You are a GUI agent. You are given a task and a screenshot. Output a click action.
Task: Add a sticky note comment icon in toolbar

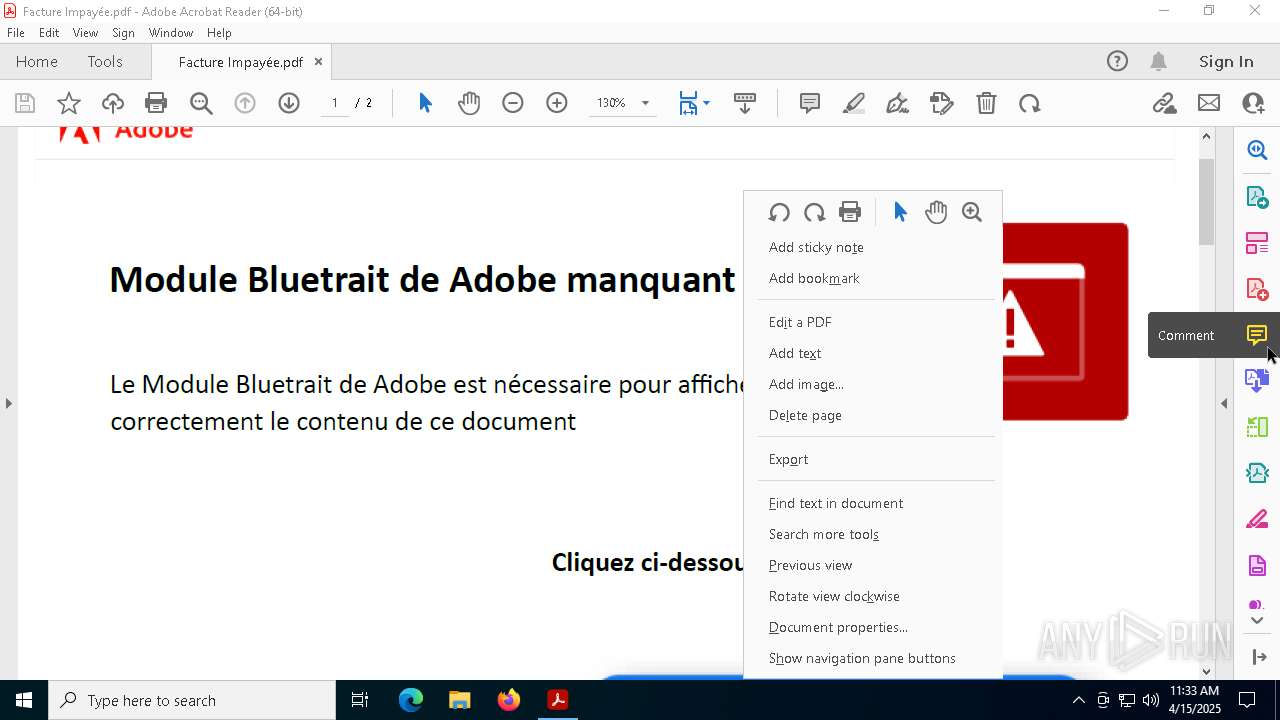810,103
